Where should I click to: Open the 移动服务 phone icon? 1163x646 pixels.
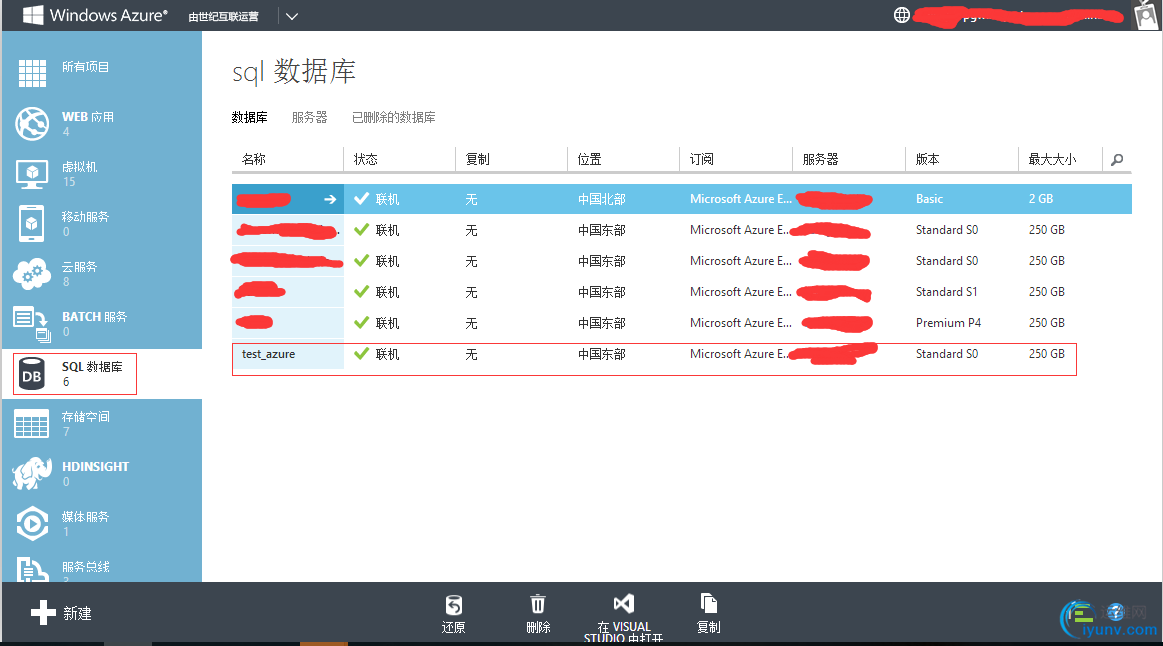tap(31, 223)
